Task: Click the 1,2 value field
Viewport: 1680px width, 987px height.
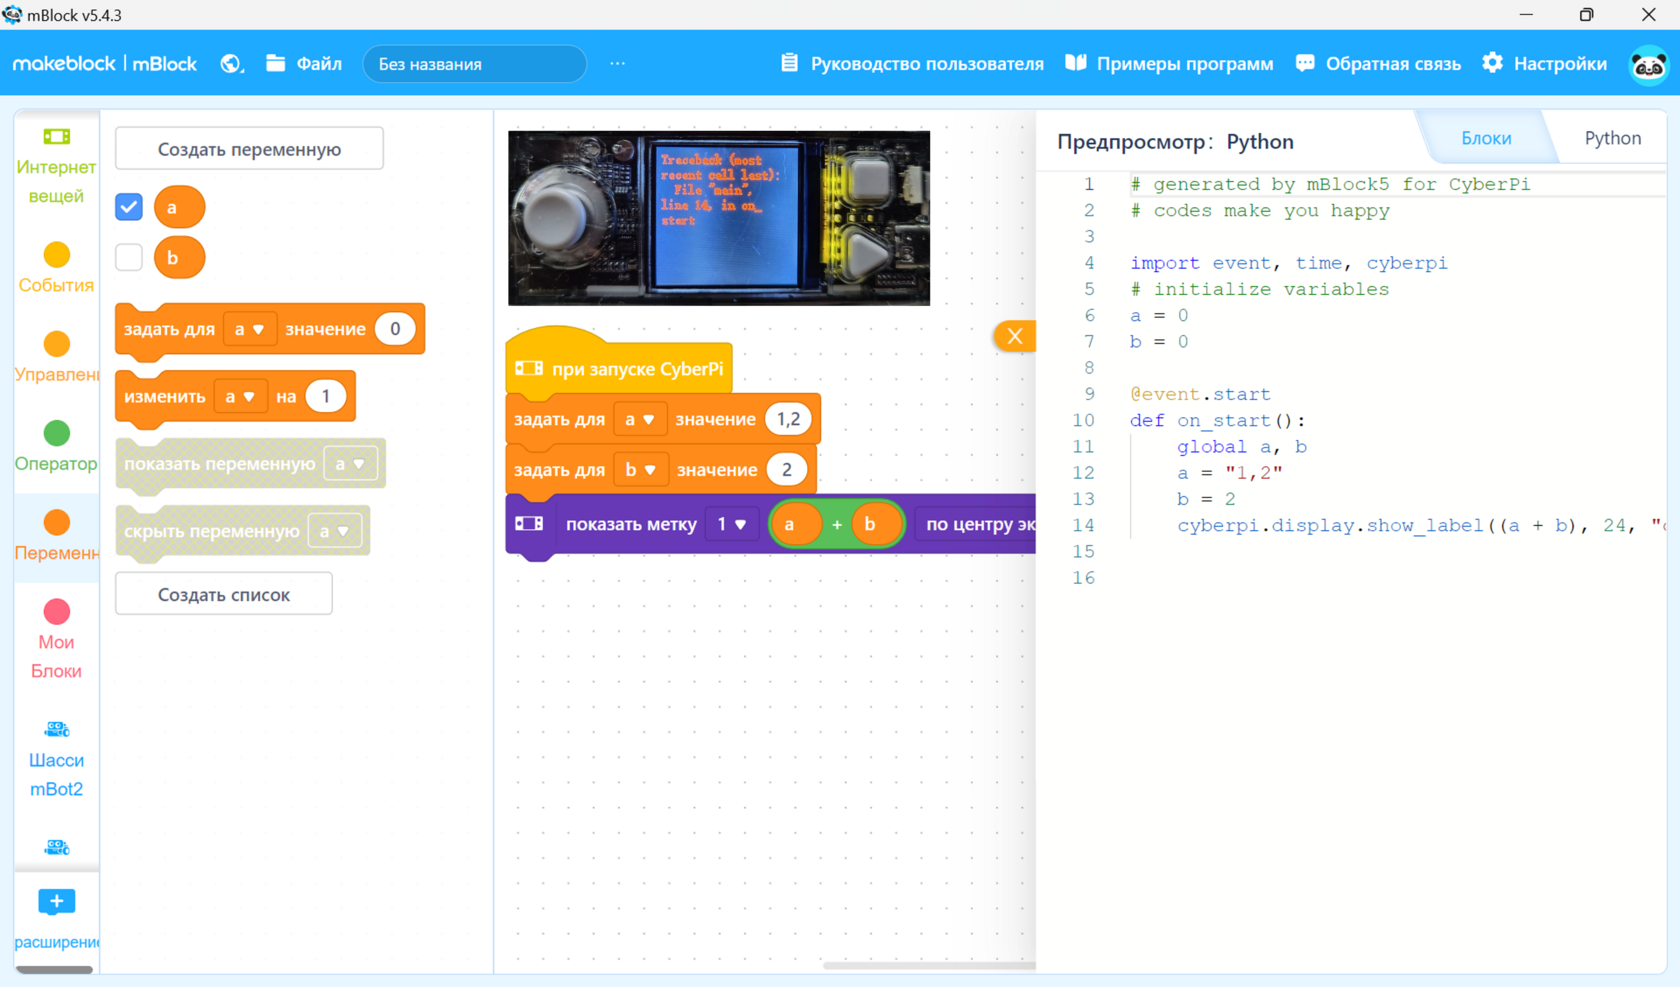Action: tap(788, 419)
